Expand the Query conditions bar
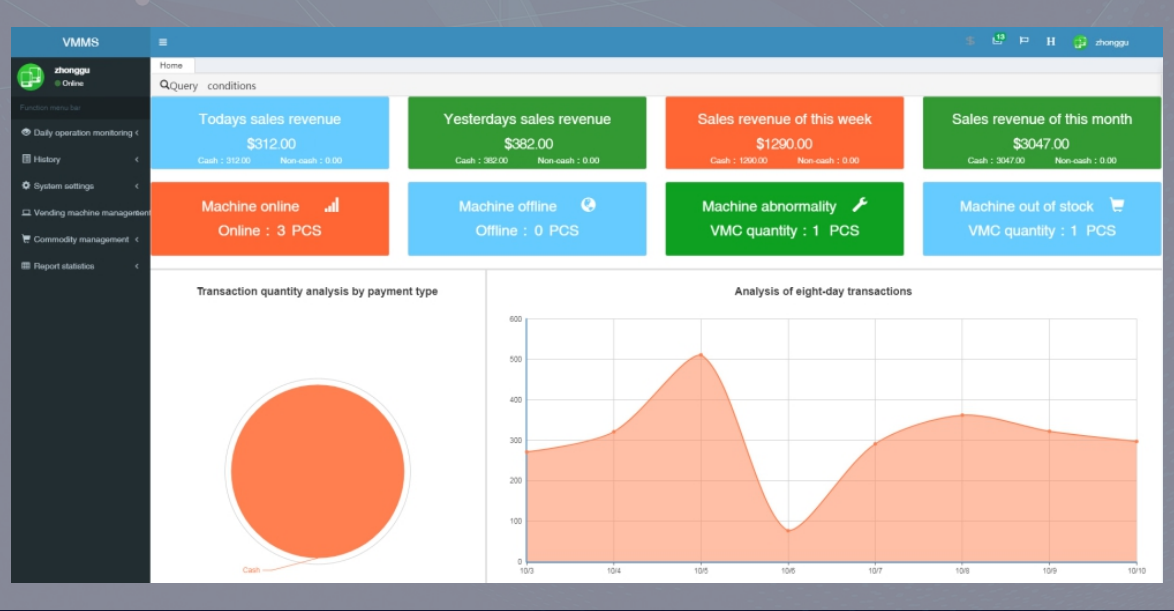Image resolution: width=1174 pixels, height=611 pixels. point(656,85)
